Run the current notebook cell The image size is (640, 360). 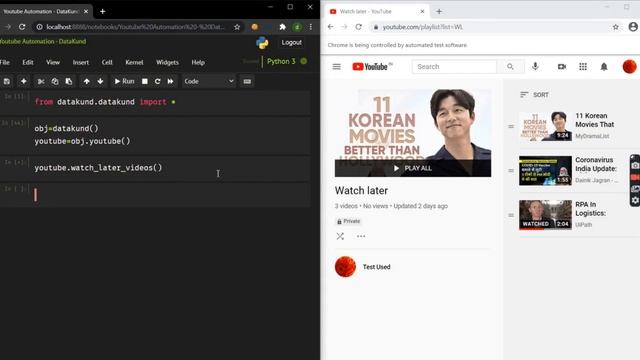point(124,81)
